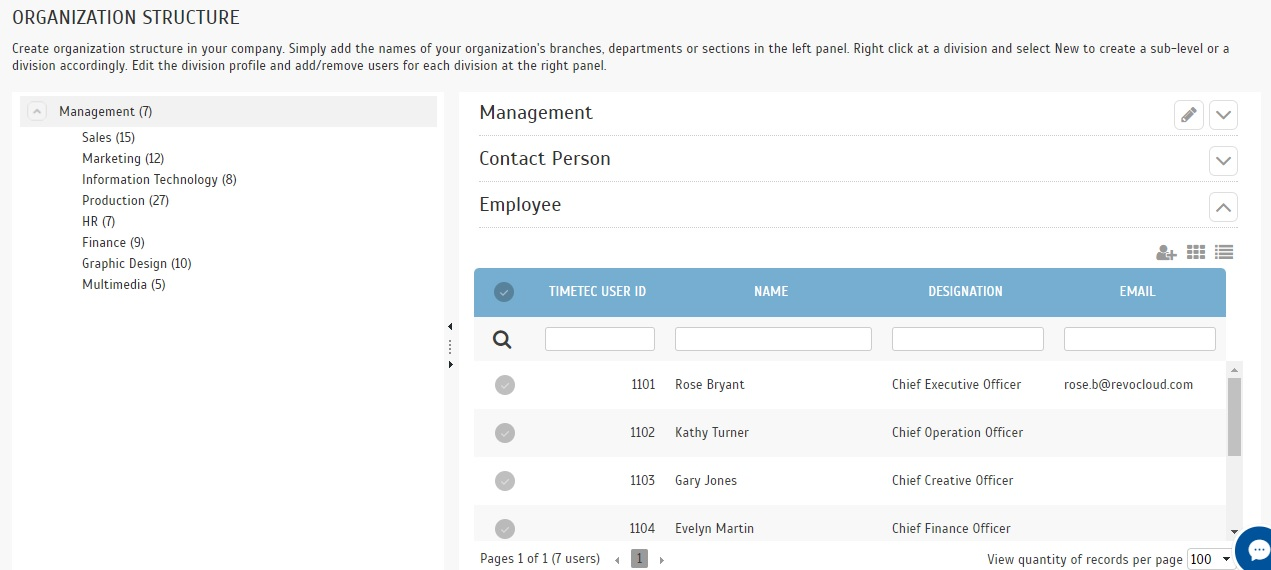Expand the Management section chevron
The image size is (1271, 570).
coord(1223,115)
